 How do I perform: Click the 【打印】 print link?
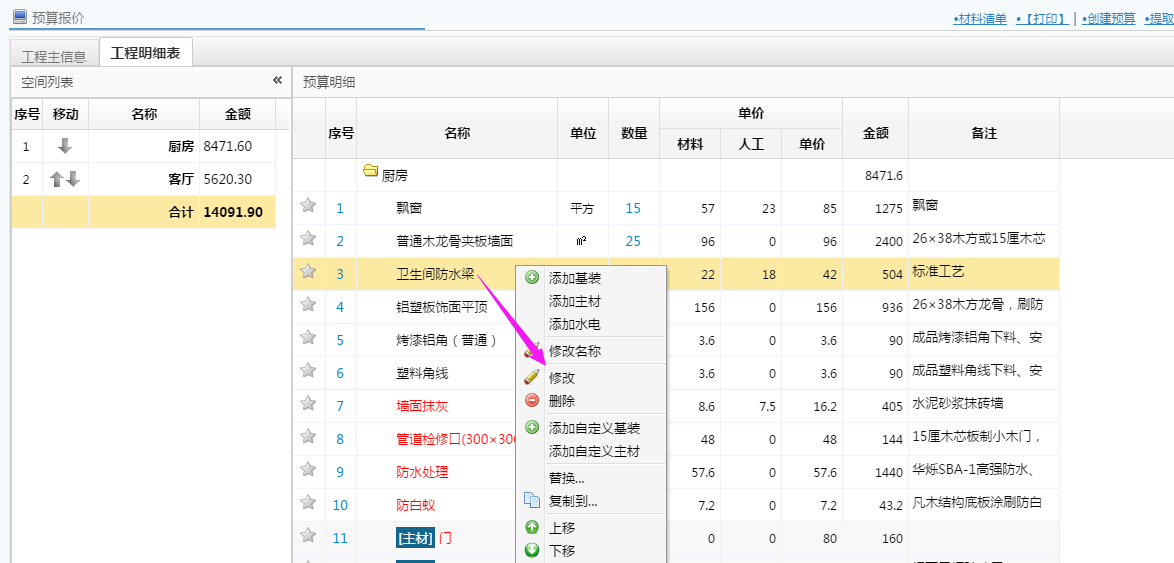(x=1041, y=19)
